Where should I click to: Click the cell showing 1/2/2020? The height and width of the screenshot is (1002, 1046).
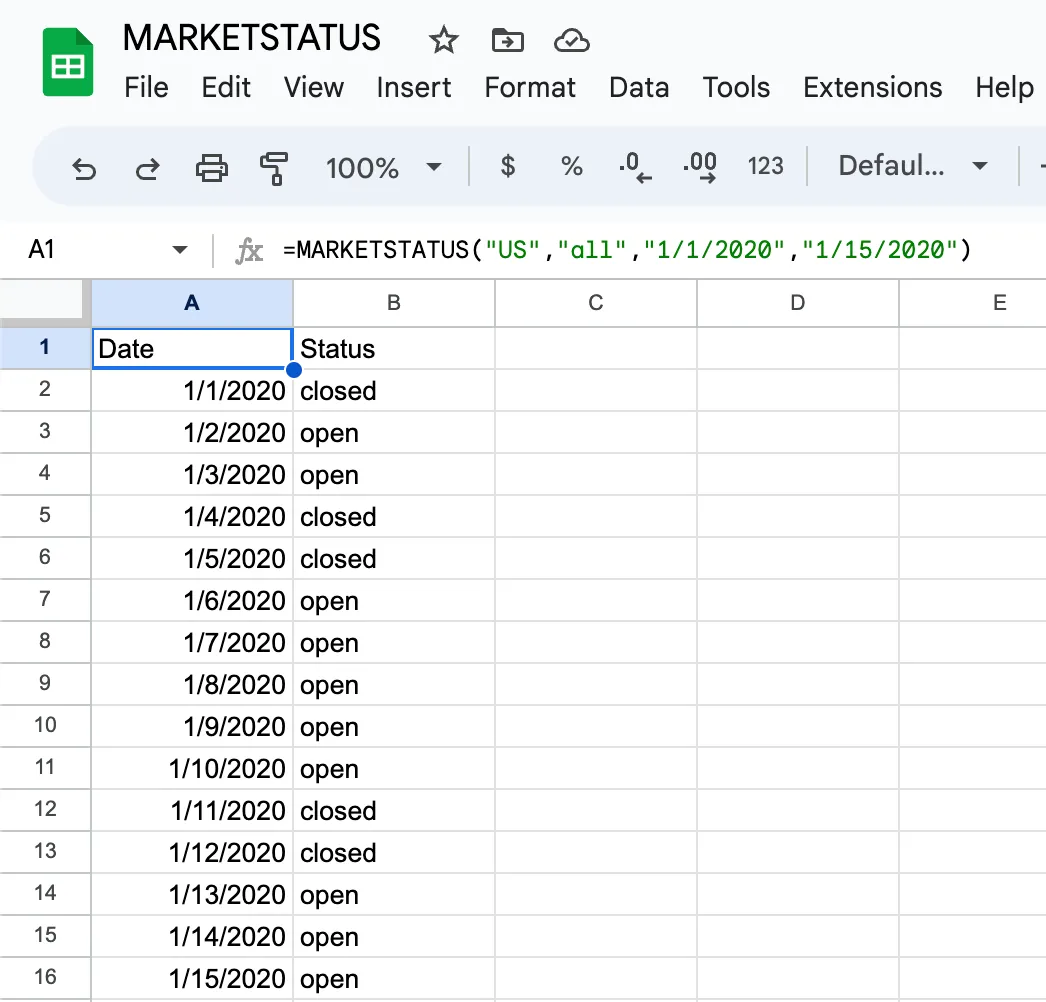click(x=192, y=432)
